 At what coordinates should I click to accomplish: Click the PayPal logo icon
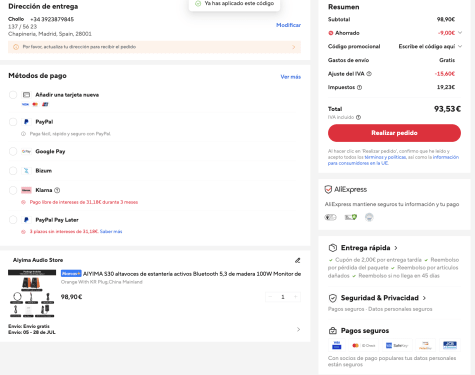coord(26,122)
